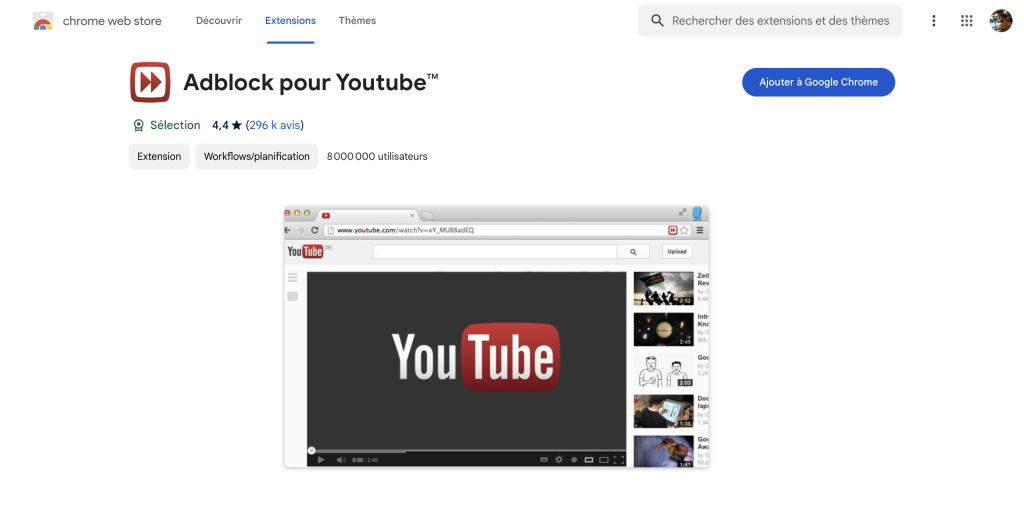The height and width of the screenshot is (512, 1024).
Task: Open the Google apps grid
Action: pos(967,21)
